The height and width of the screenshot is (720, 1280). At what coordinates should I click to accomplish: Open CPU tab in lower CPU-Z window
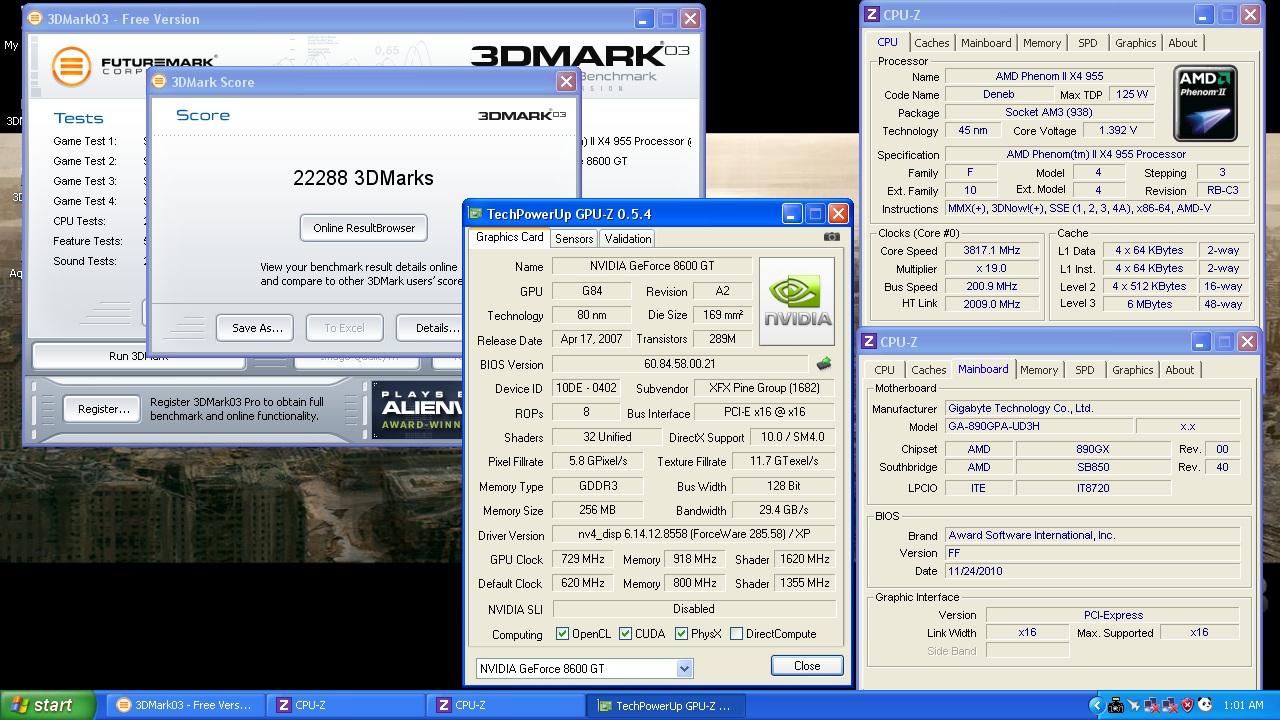[x=885, y=370]
